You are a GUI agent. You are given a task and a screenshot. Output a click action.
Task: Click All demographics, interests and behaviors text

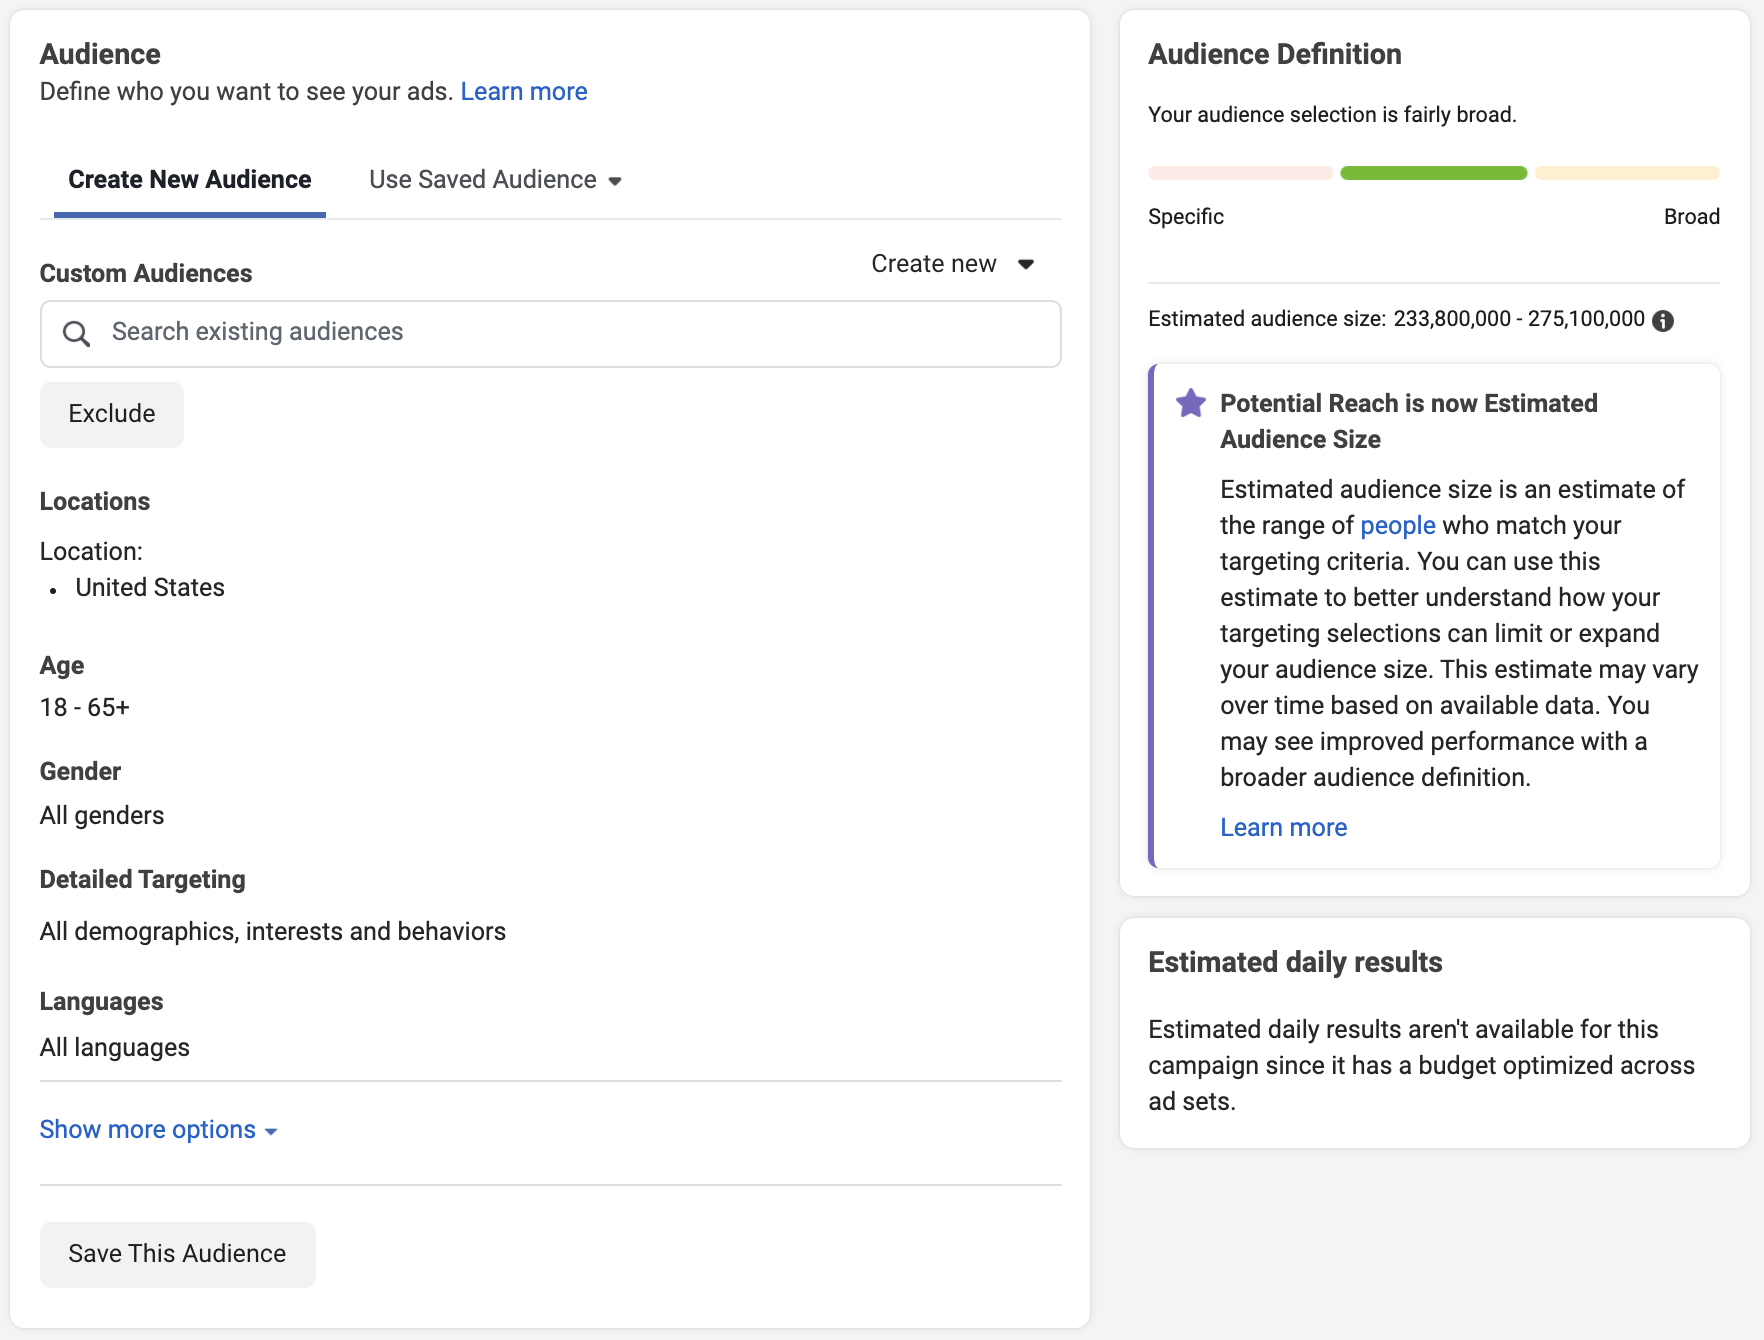[273, 932]
